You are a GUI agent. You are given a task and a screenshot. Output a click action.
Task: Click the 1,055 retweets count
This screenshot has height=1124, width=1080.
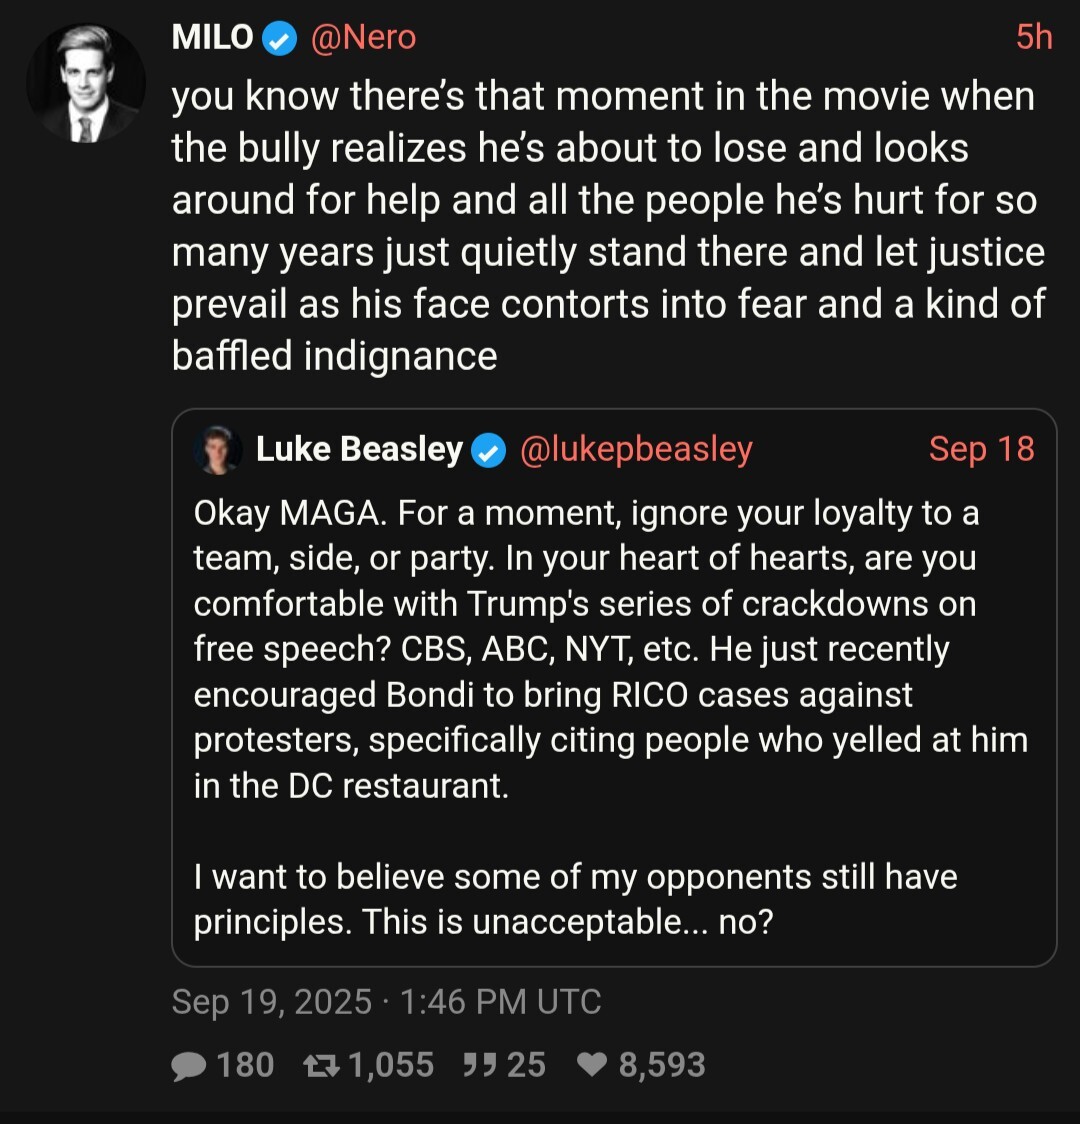pyautogui.click(x=391, y=1065)
